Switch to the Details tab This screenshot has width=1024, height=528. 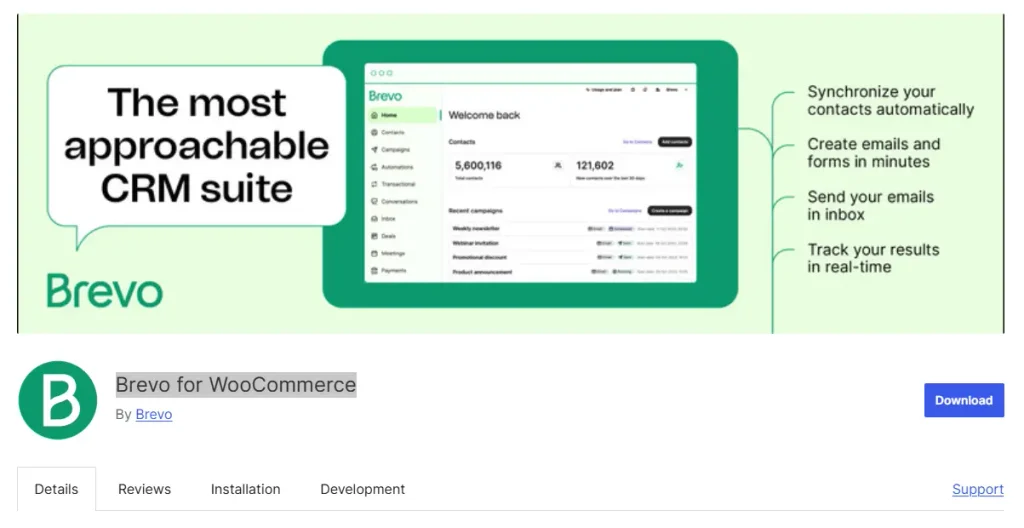tap(56, 489)
